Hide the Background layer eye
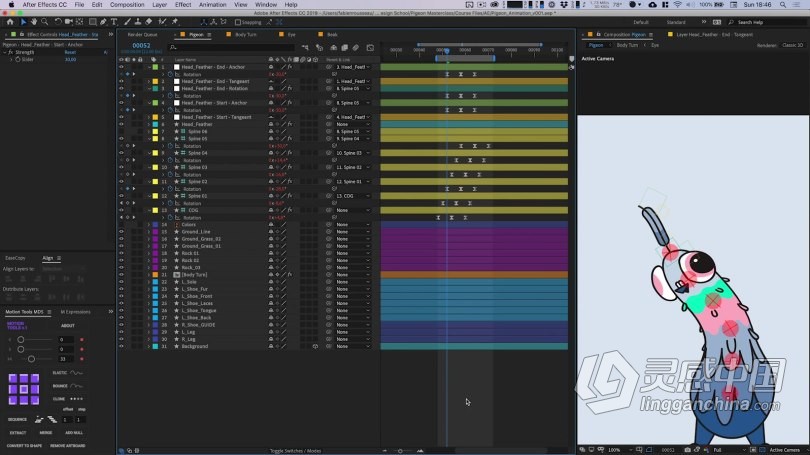 click(121, 347)
